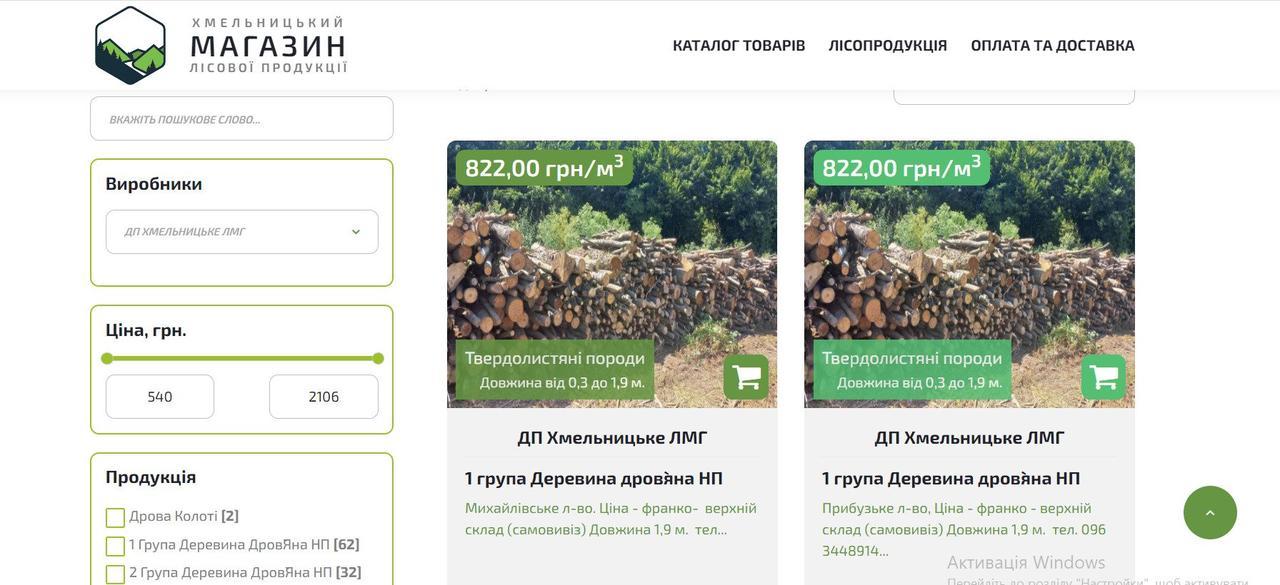Click the left handle of price slider
This screenshot has width=1280, height=585.
click(x=107, y=358)
